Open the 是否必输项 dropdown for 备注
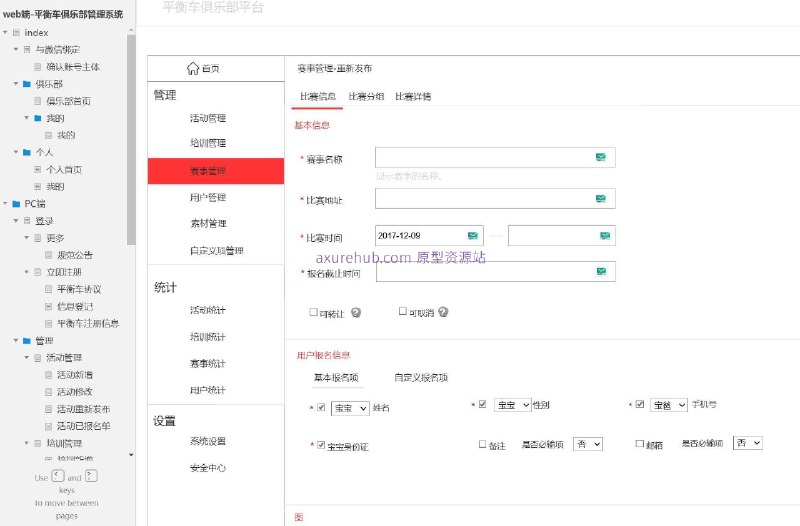 tap(588, 444)
